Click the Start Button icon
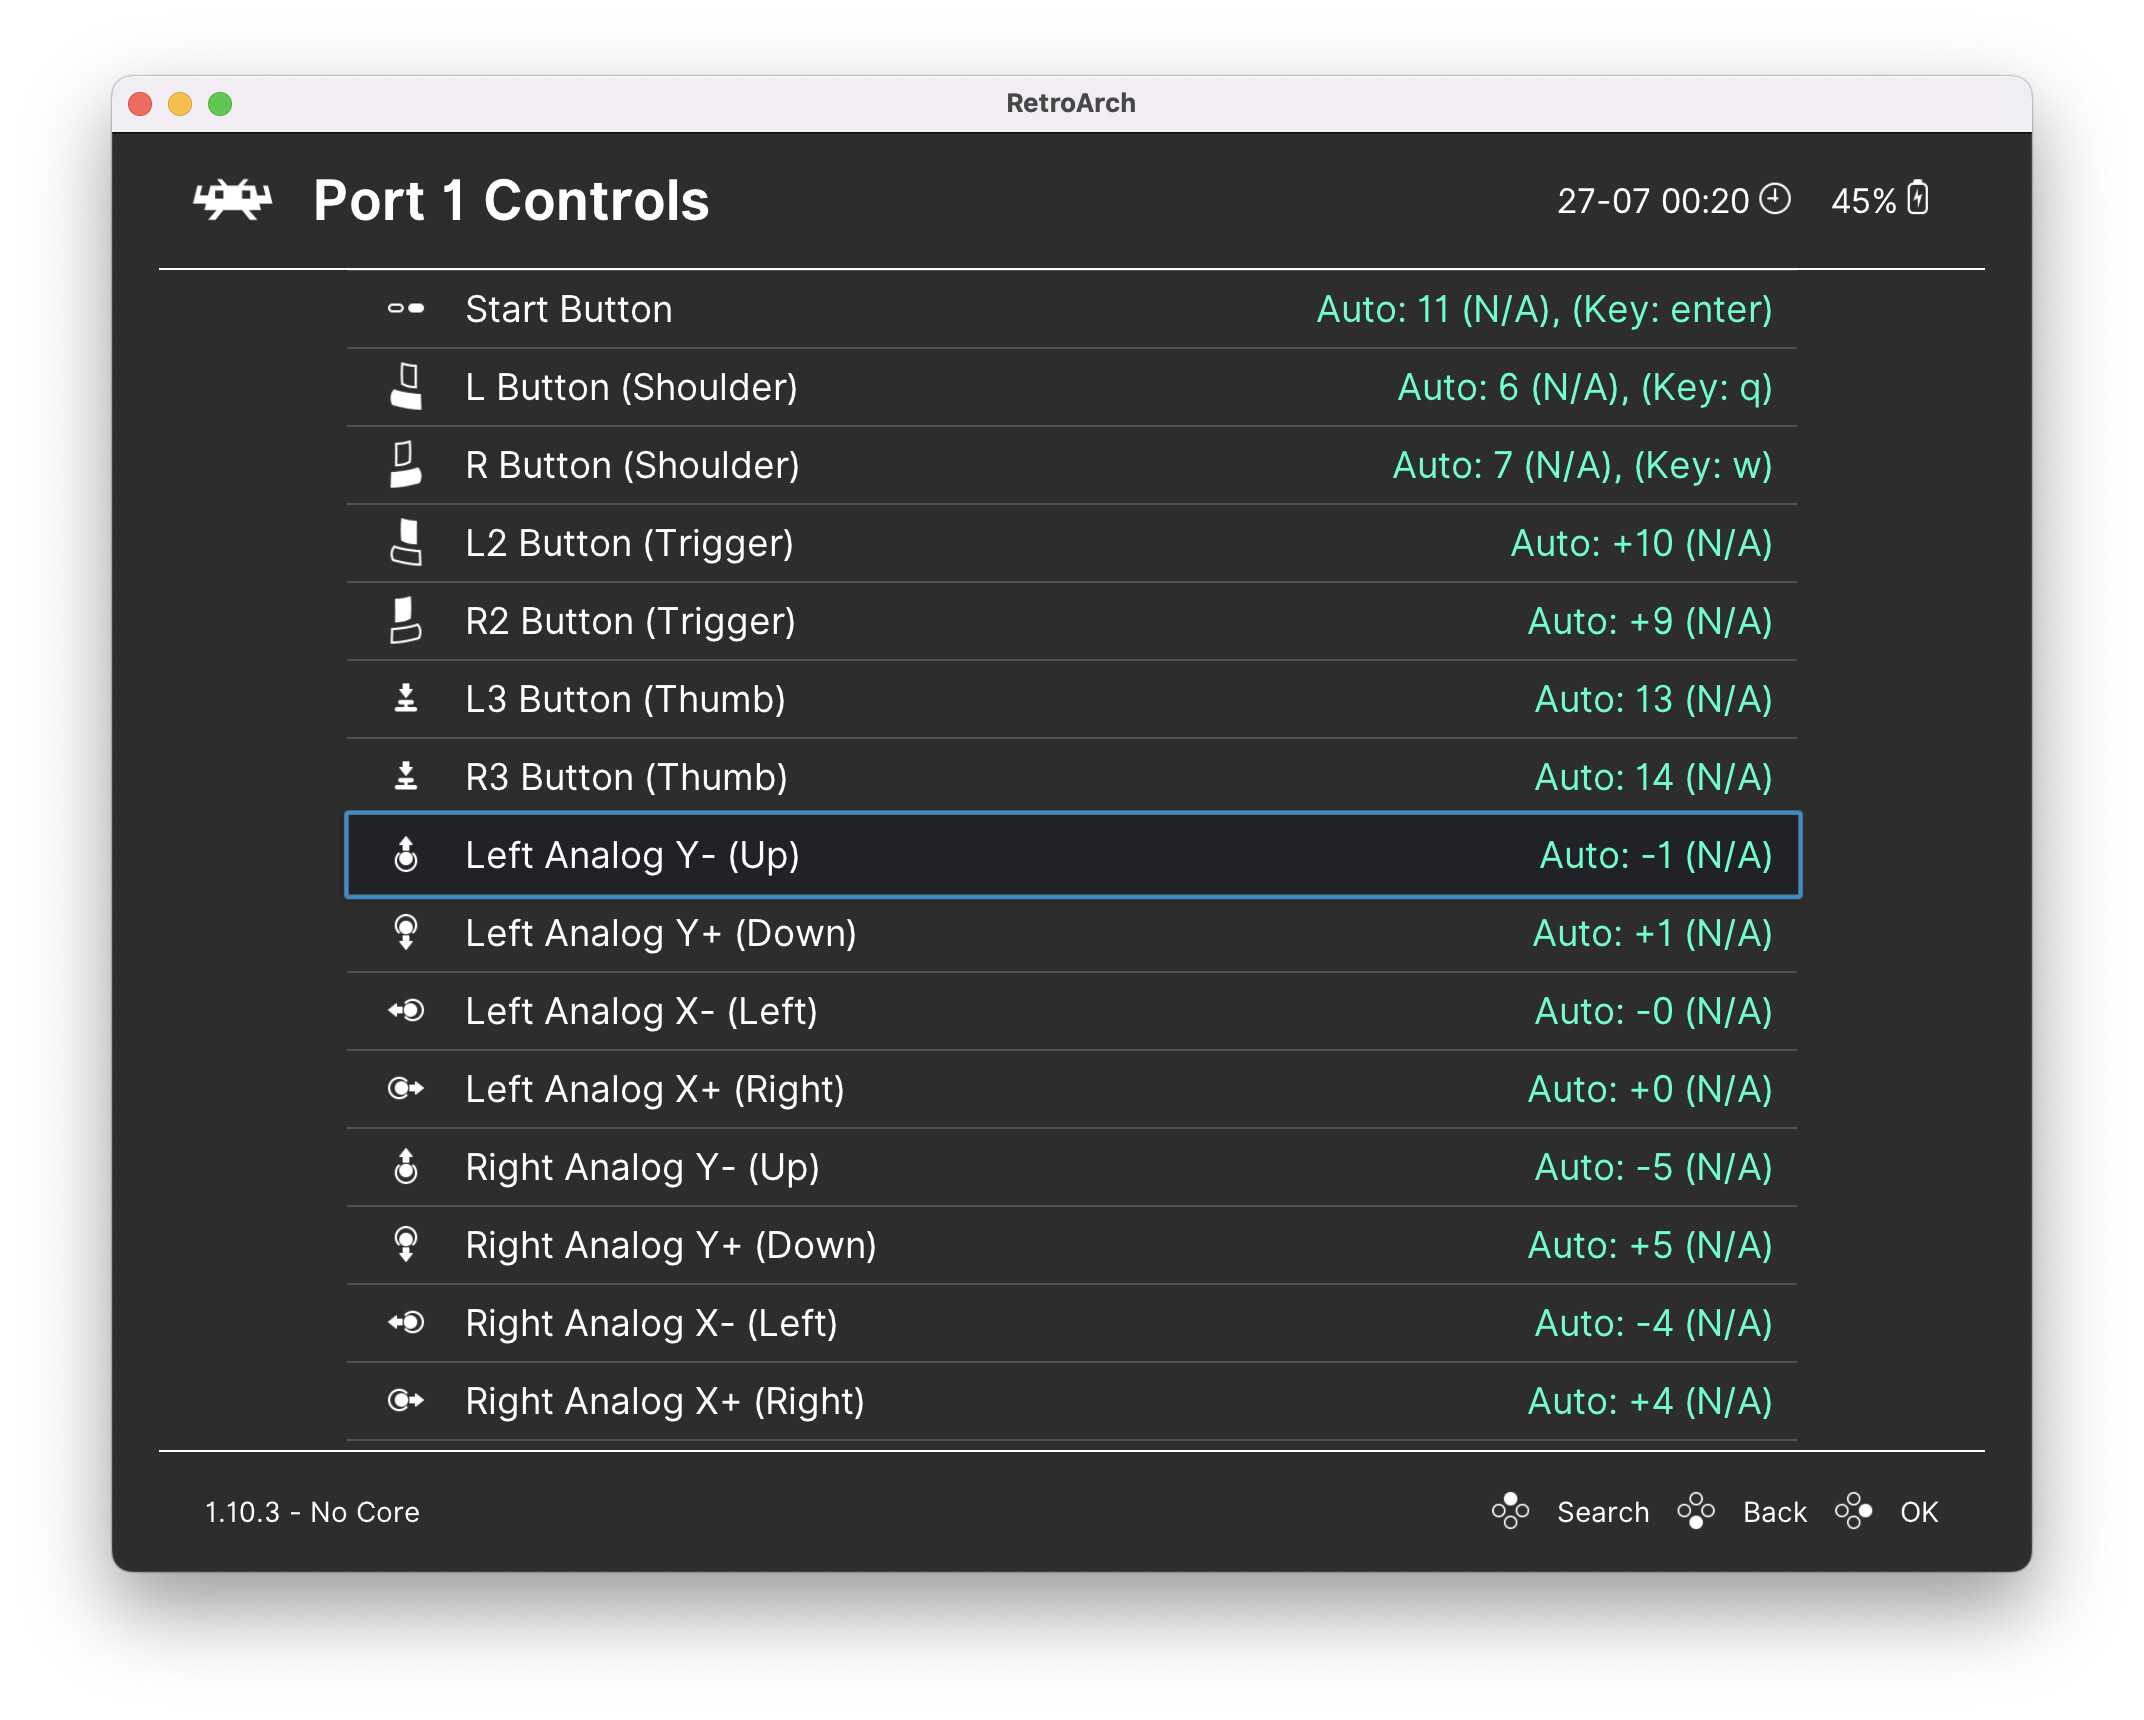Screen dimensions: 2144x1720 [405, 309]
